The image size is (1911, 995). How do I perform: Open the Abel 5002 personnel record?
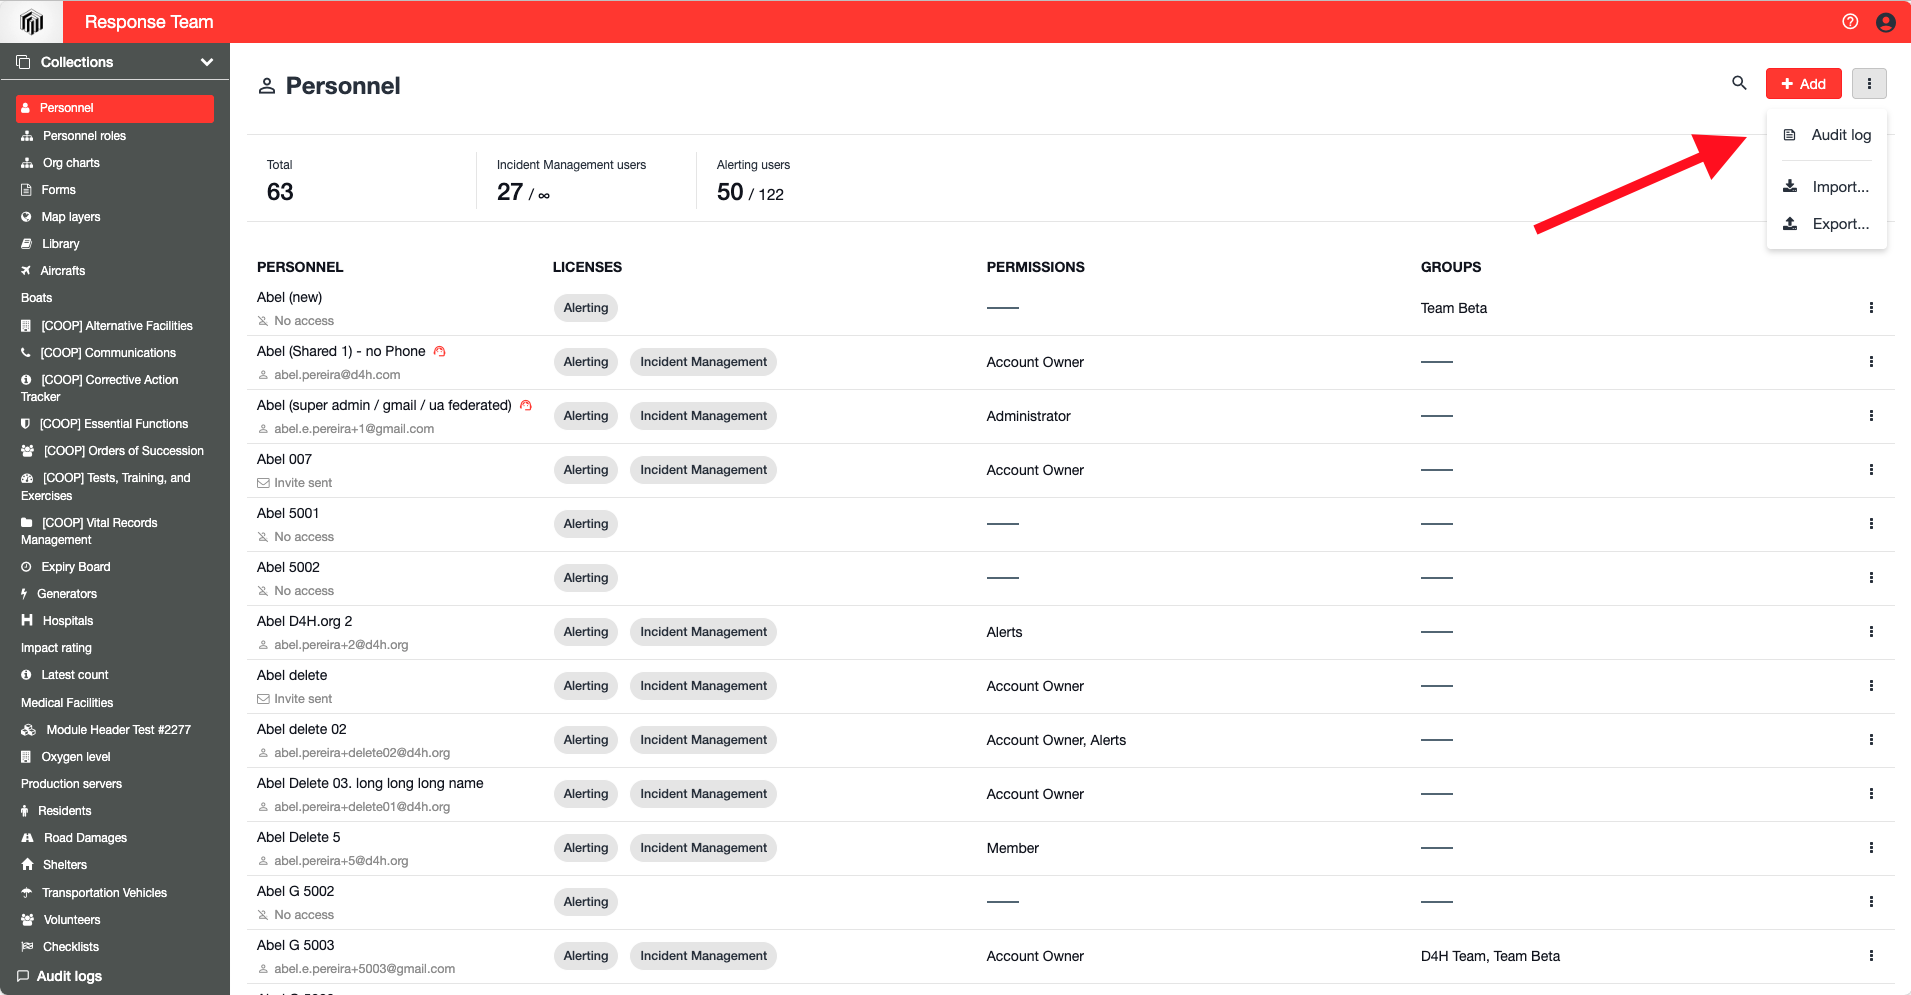[x=288, y=567]
